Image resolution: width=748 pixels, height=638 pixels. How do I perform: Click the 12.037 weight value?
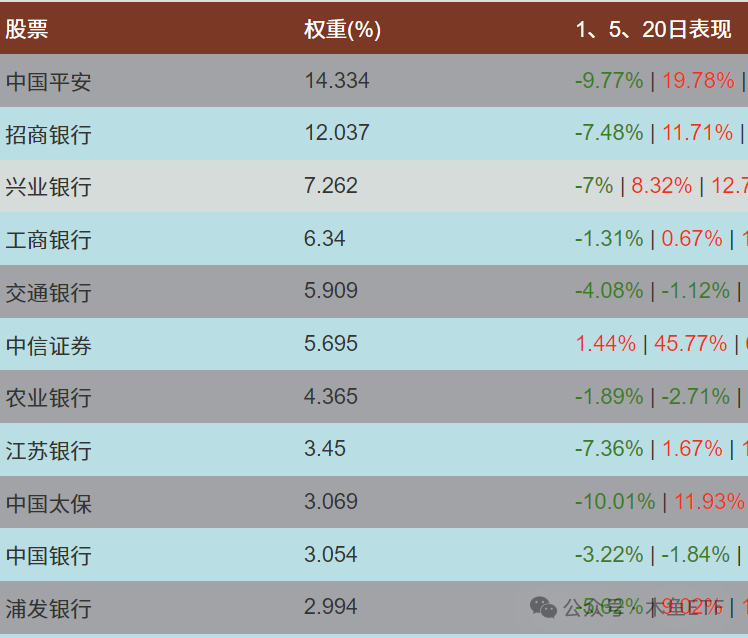pyautogui.click(x=337, y=133)
